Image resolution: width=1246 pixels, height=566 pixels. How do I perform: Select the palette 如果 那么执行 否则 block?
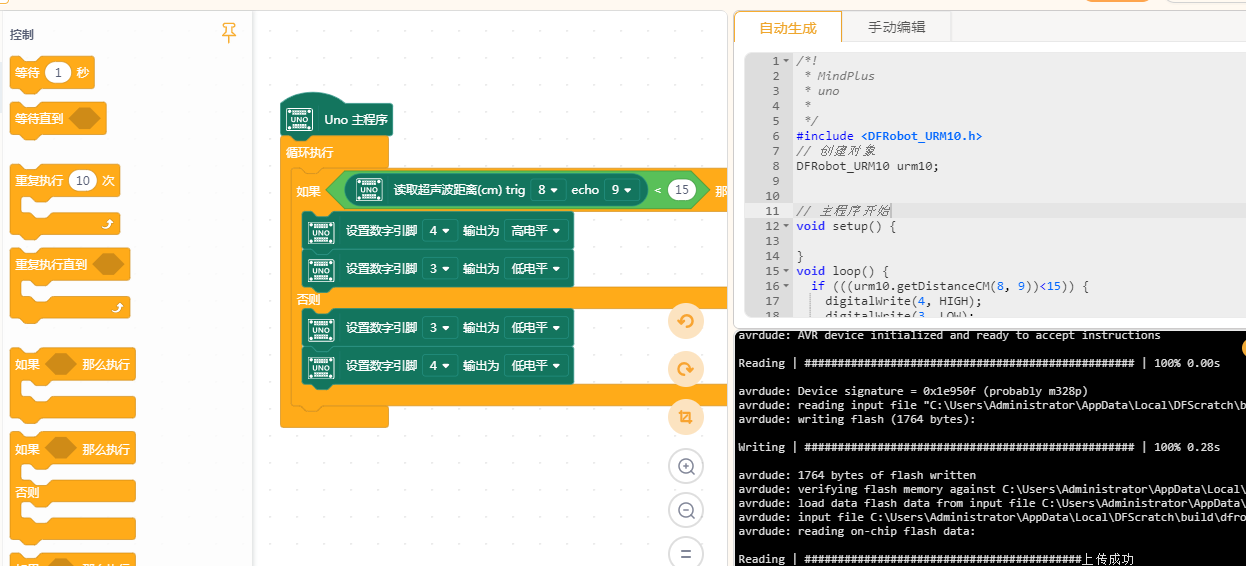coord(72,487)
